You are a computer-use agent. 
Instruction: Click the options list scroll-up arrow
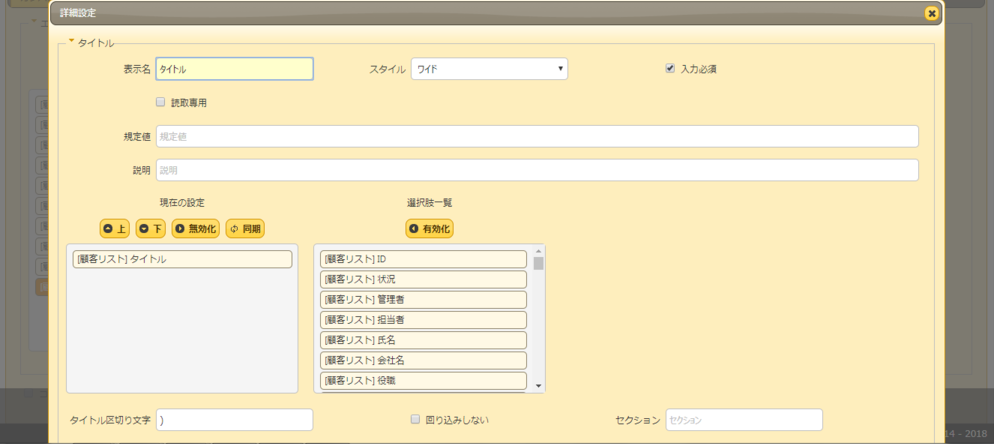click(538, 249)
